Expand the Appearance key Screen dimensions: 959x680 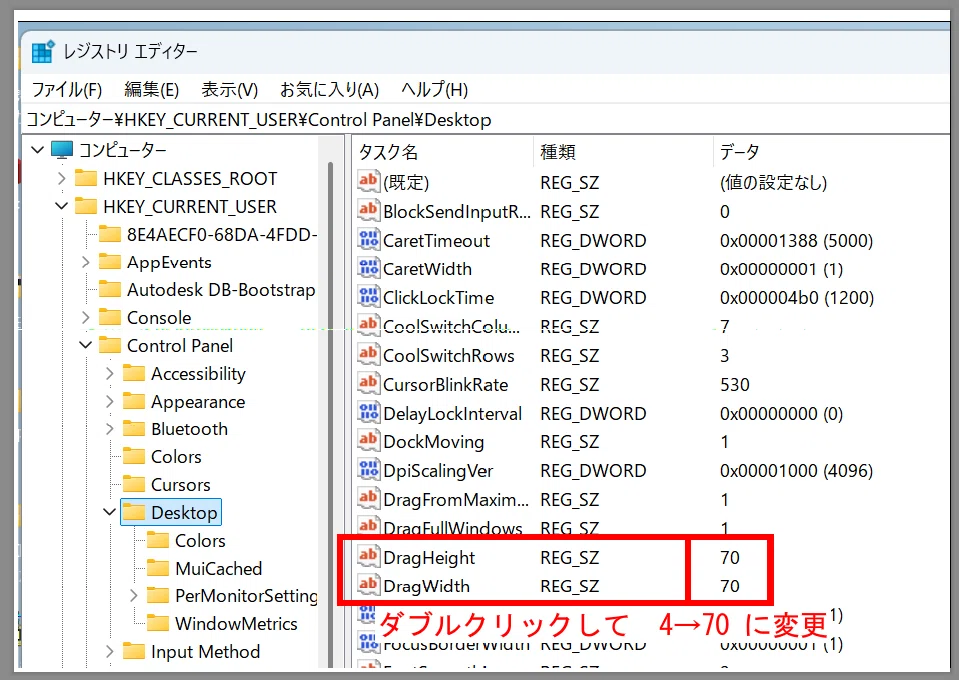click(x=109, y=402)
